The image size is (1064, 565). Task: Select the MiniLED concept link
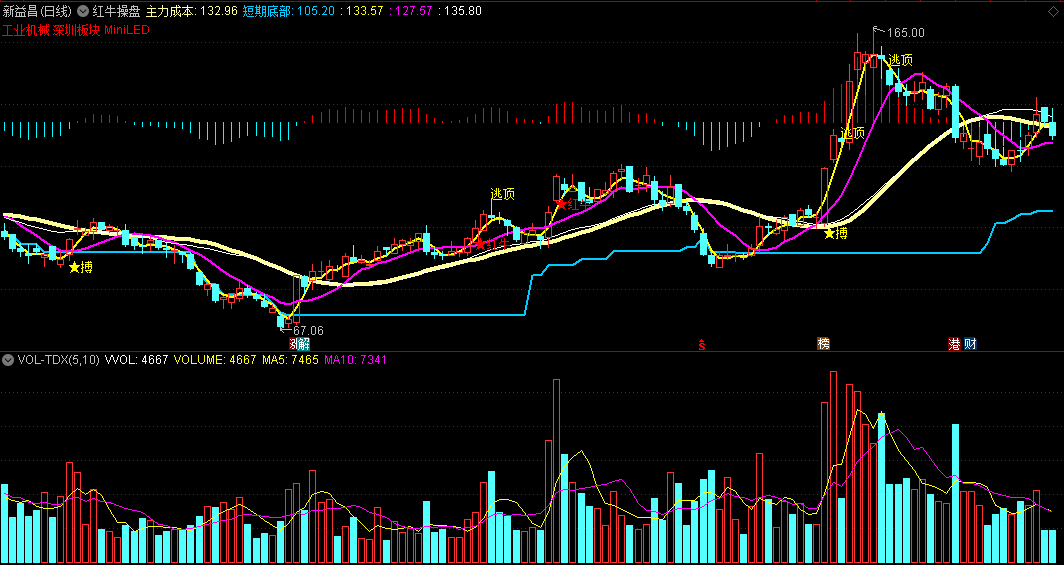coord(127,31)
